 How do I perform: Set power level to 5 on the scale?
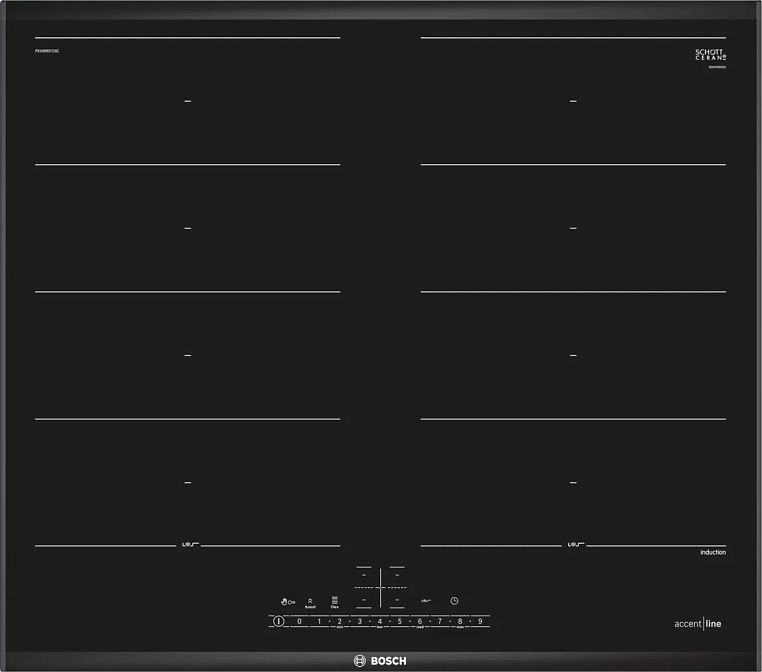[400, 621]
